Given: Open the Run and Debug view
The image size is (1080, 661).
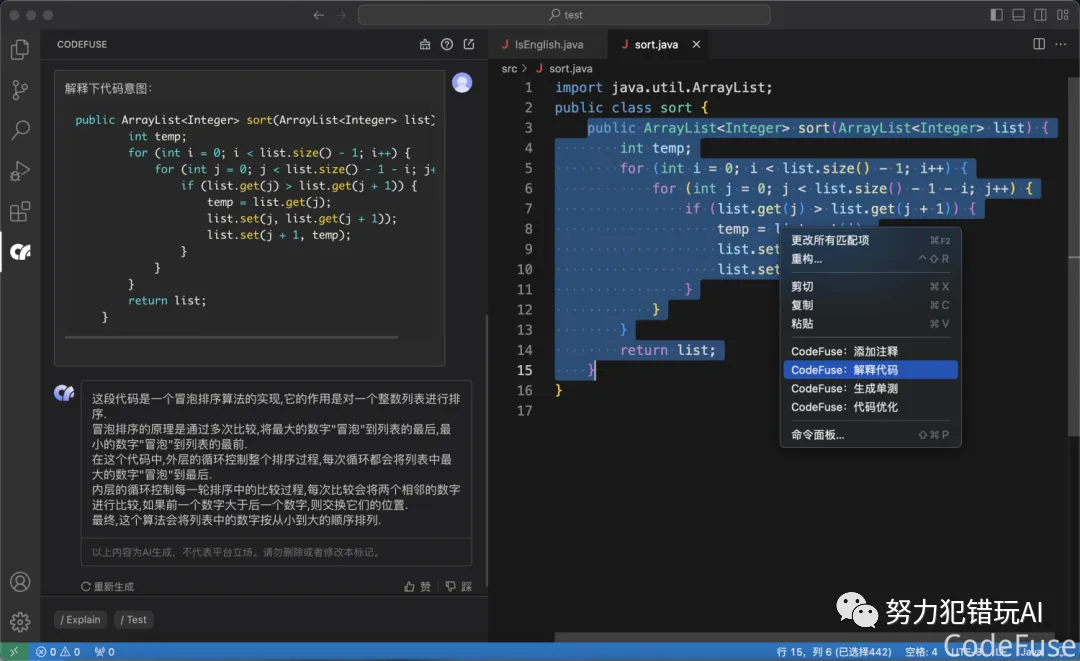Looking at the screenshot, I should (x=20, y=171).
